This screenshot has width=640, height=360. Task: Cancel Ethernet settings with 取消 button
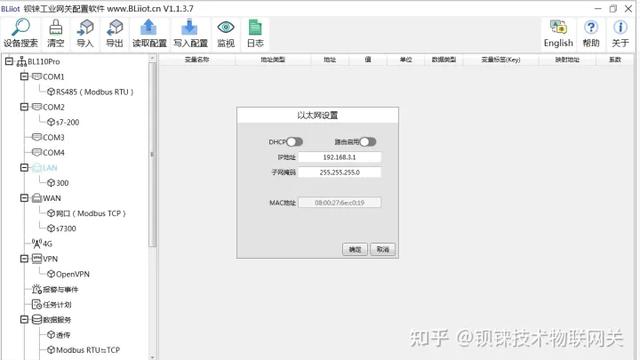pyautogui.click(x=382, y=249)
